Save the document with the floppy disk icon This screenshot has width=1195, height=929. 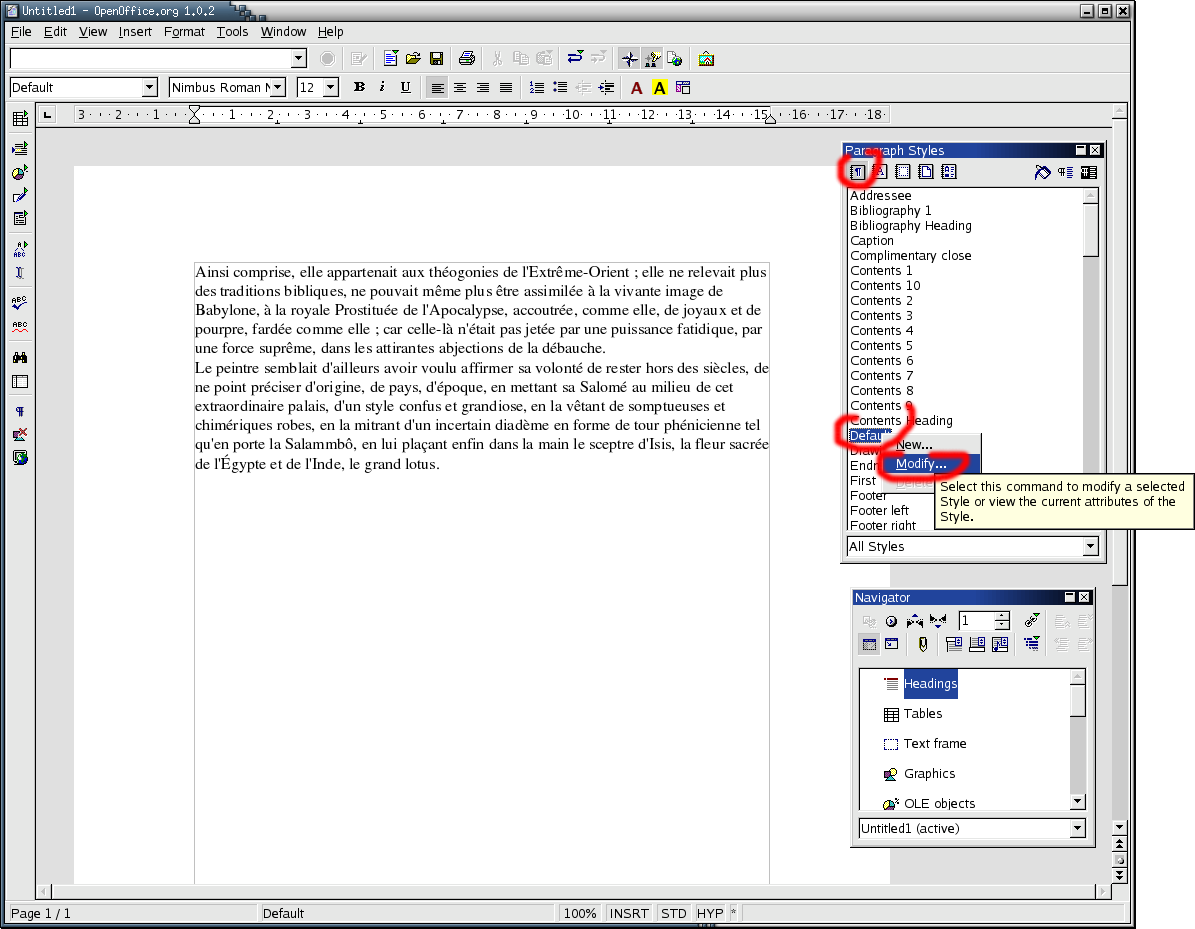437,59
